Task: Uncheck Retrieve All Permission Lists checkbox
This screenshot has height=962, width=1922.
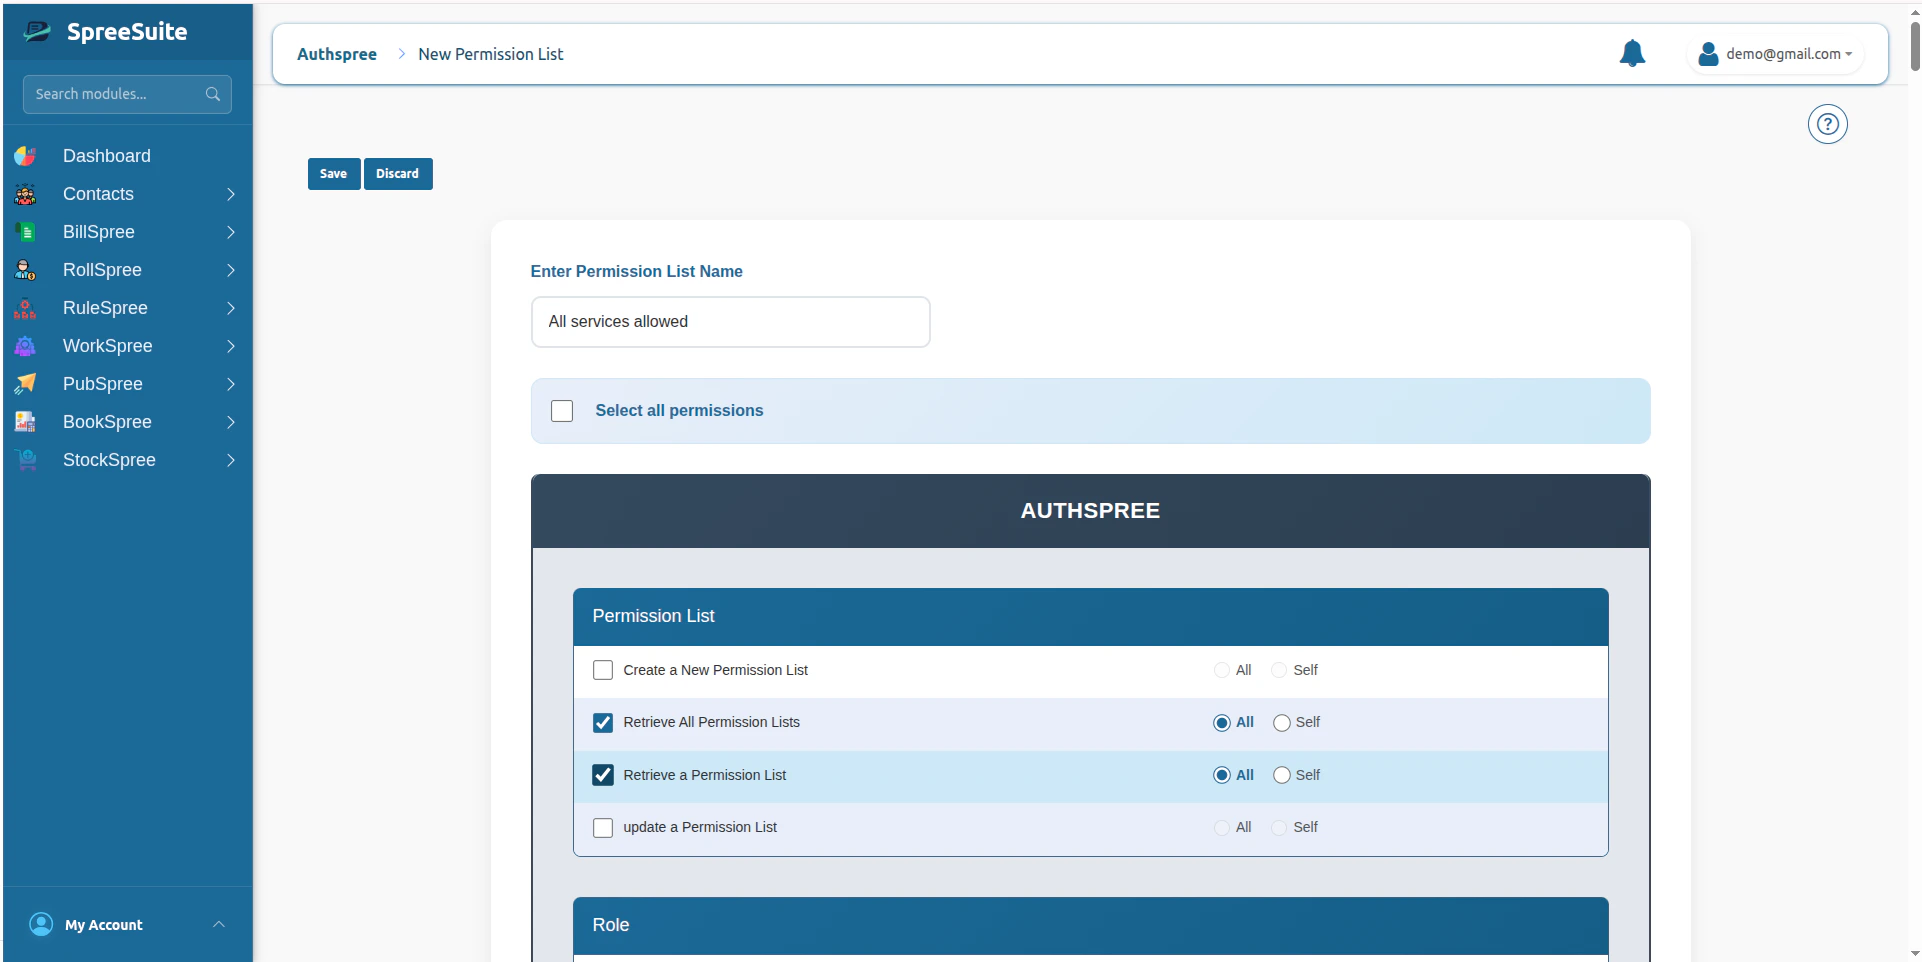Action: coord(603,723)
